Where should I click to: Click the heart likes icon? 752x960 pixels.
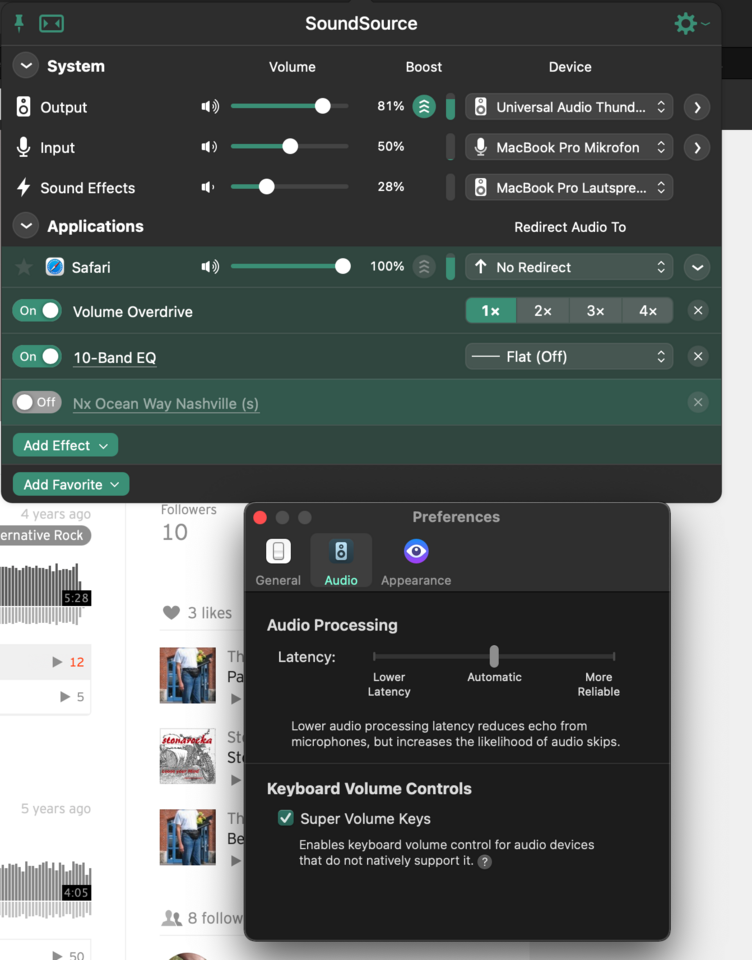[x=171, y=612]
